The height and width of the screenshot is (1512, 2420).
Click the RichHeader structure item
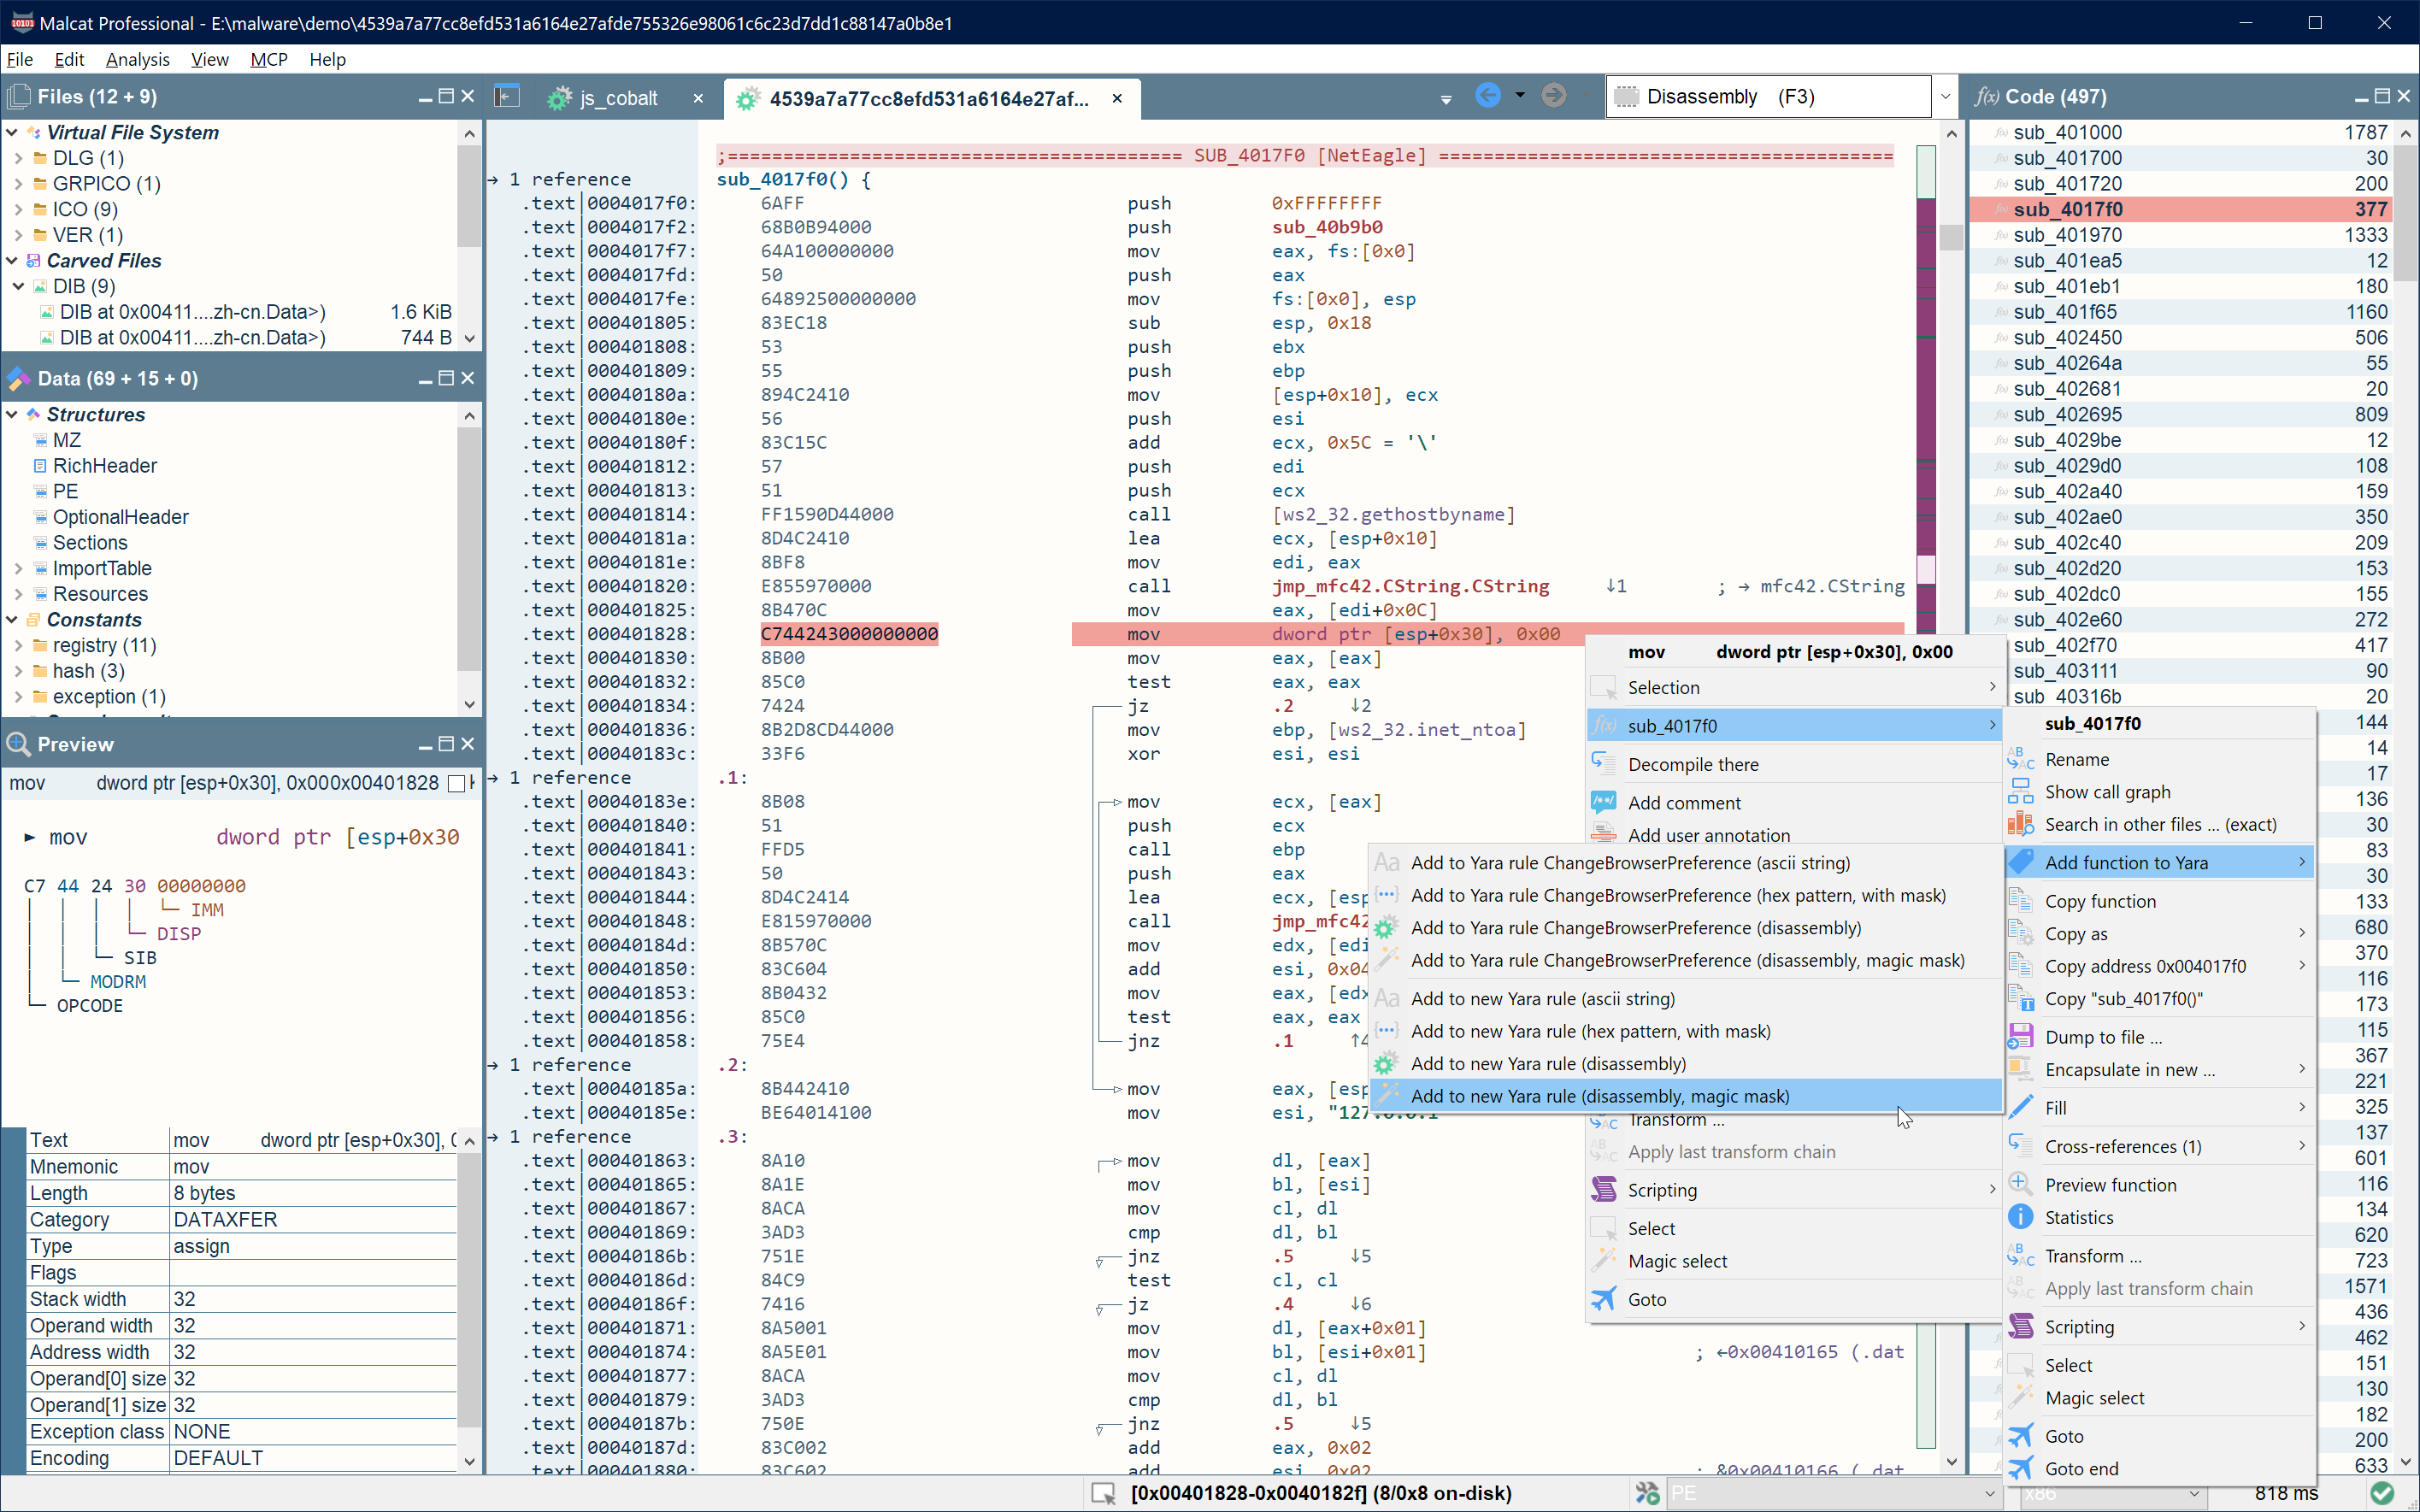tap(104, 466)
